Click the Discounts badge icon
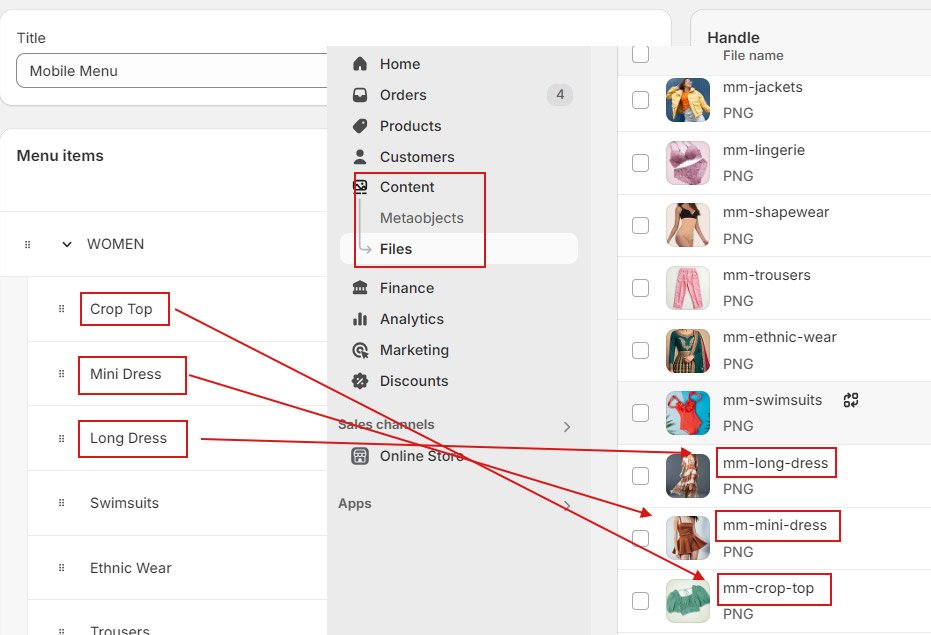This screenshot has height=635, width=931. coord(360,381)
